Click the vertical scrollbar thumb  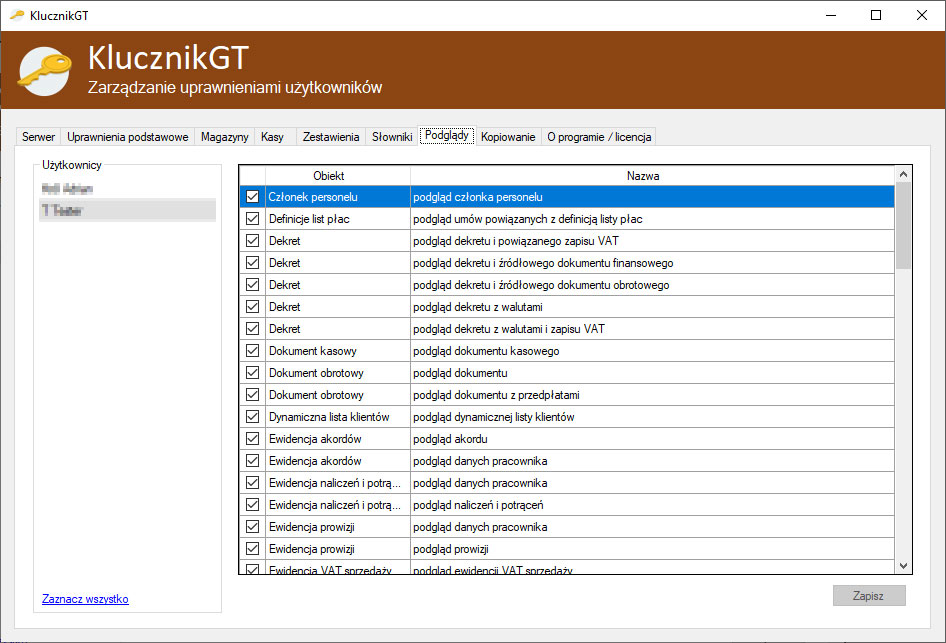pos(903,226)
